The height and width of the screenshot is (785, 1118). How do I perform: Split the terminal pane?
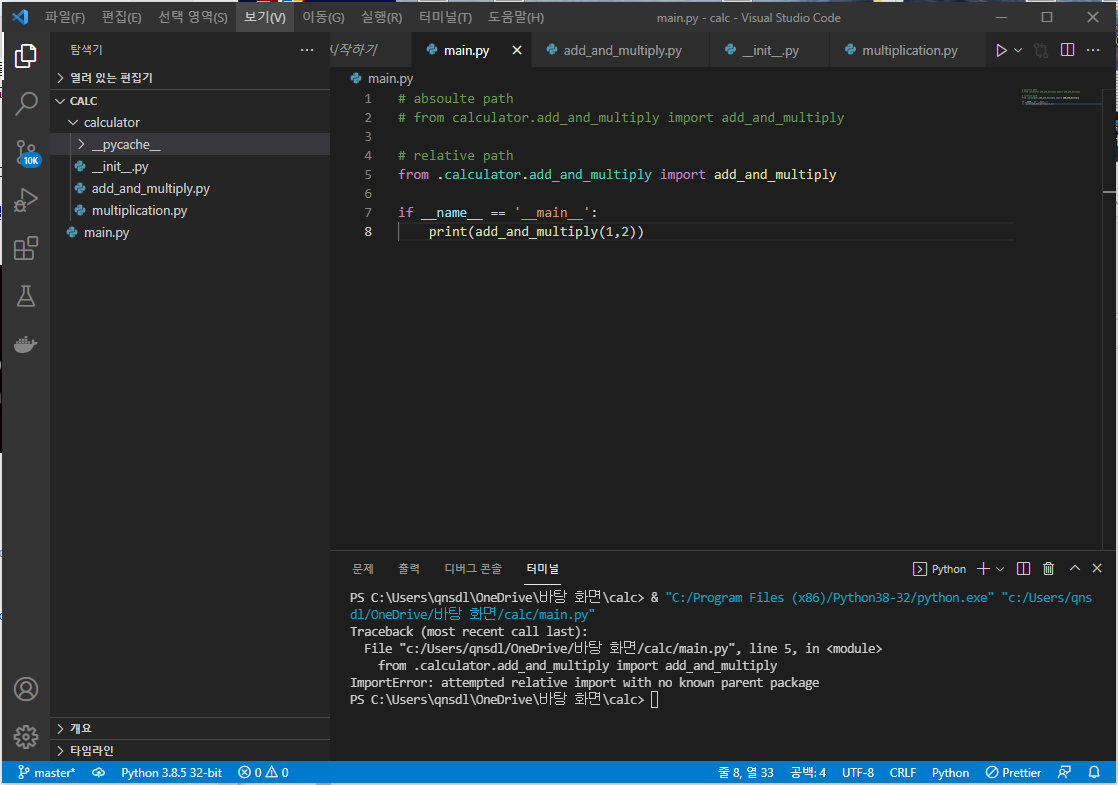pyautogui.click(x=1023, y=568)
